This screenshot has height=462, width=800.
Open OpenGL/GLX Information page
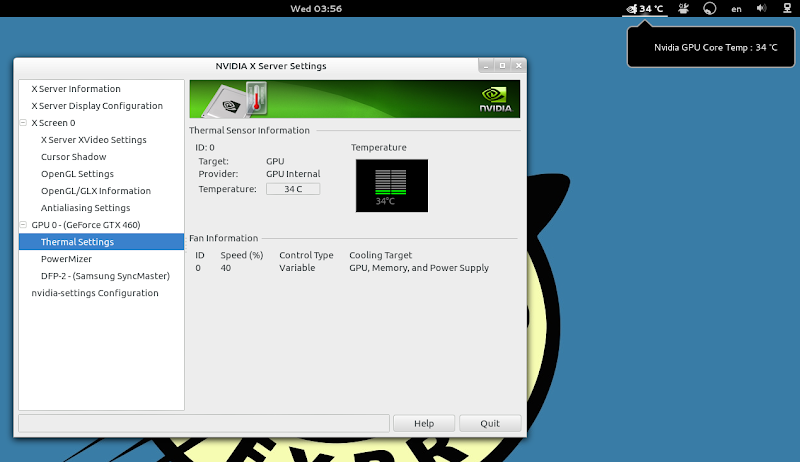pyautogui.click(x=96, y=191)
